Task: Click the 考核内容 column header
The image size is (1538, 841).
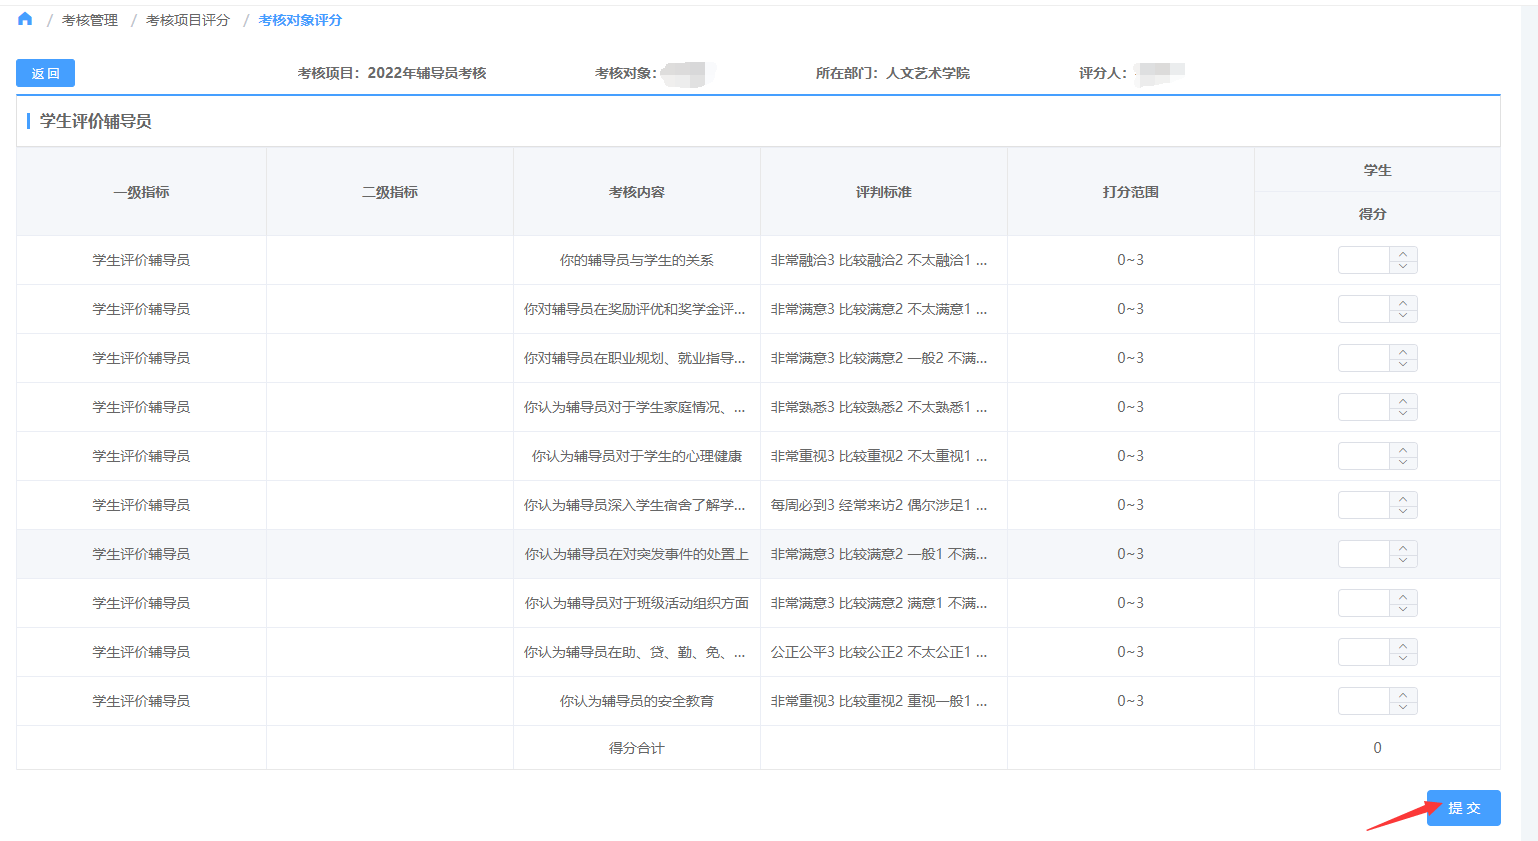Action: tap(637, 192)
